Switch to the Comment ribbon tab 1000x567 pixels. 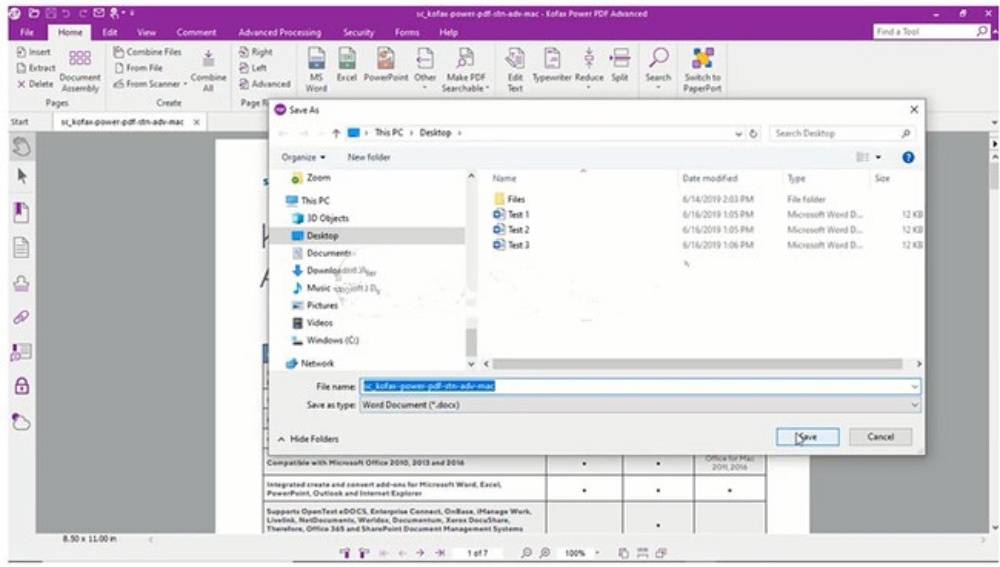tap(196, 32)
